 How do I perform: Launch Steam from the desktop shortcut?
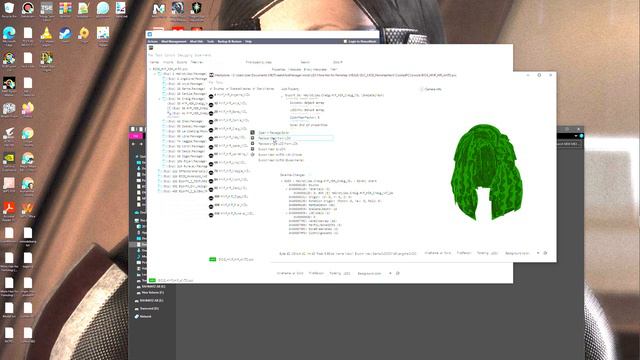(65, 33)
